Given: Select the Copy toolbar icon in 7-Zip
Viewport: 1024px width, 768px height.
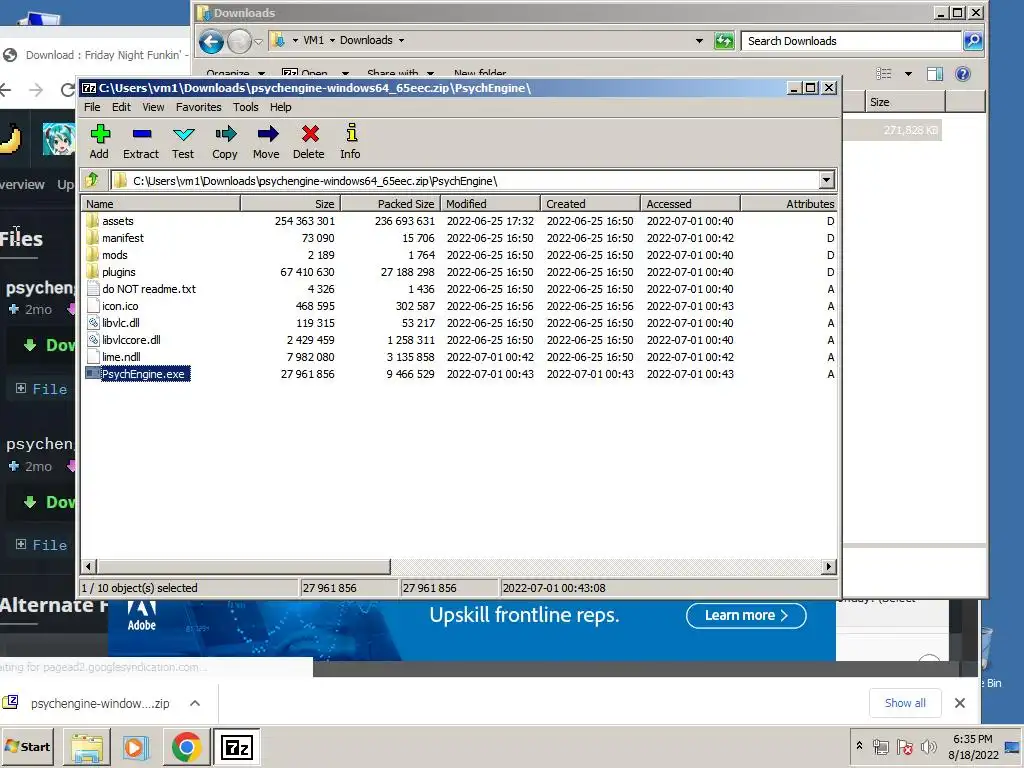Looking at the screenshot, I should (225, 142).
